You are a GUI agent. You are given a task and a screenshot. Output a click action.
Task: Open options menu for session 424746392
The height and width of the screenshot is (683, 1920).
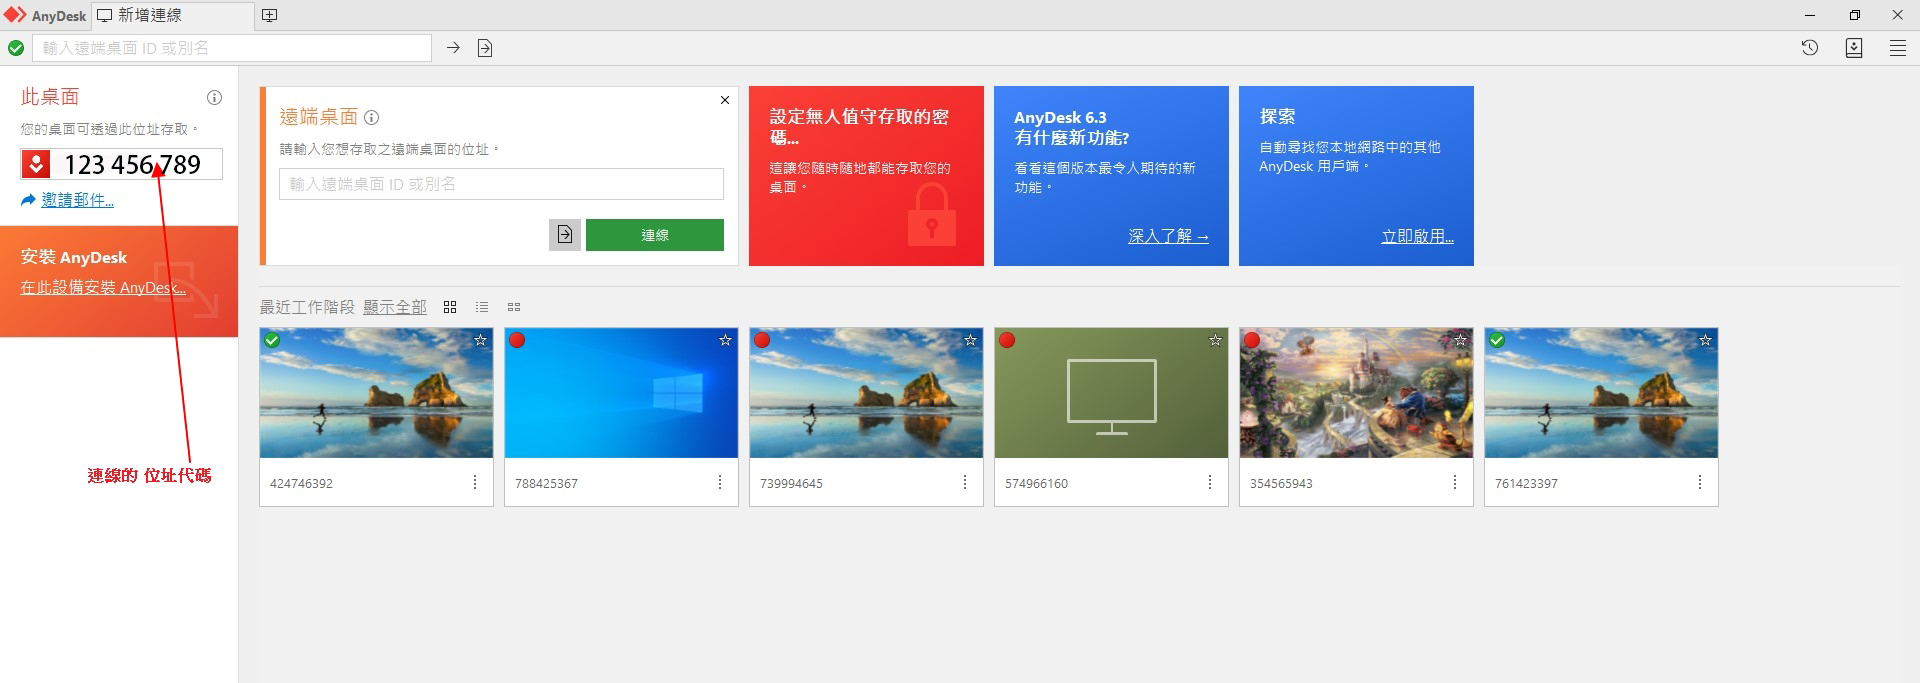pyautogui.click(x=474, y=483)
